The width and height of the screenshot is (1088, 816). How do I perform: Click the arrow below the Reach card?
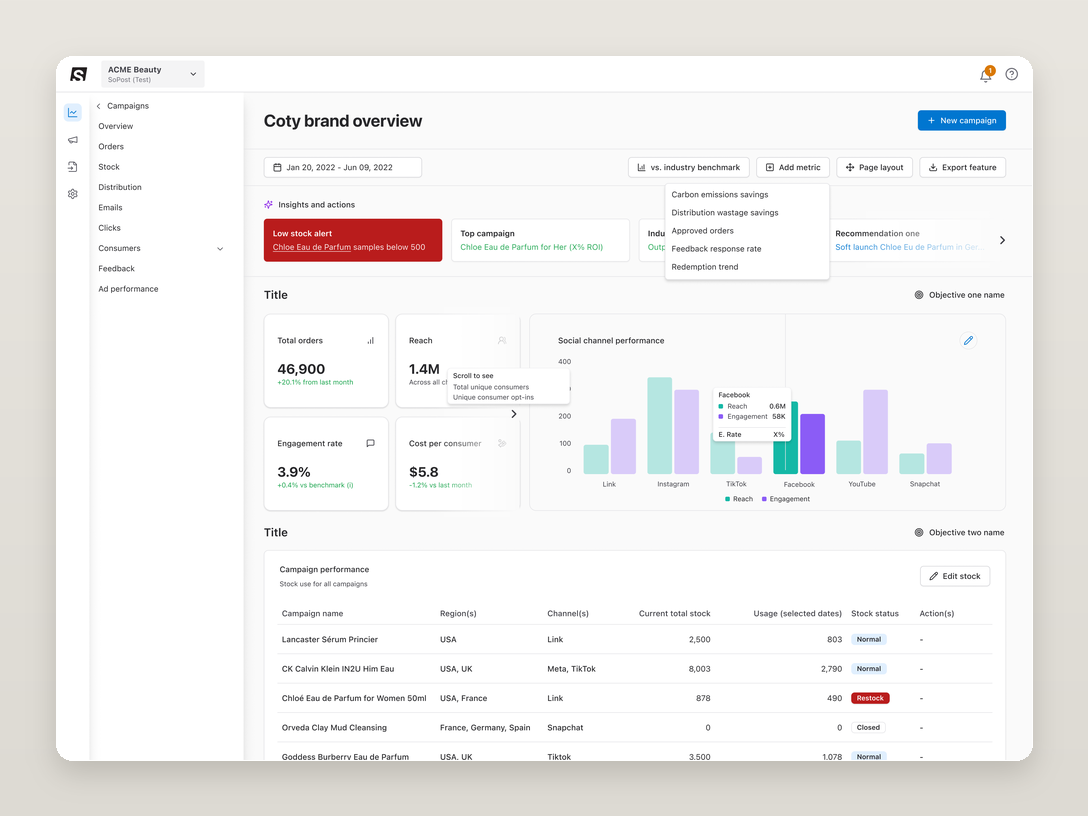(x=513, y=414)
